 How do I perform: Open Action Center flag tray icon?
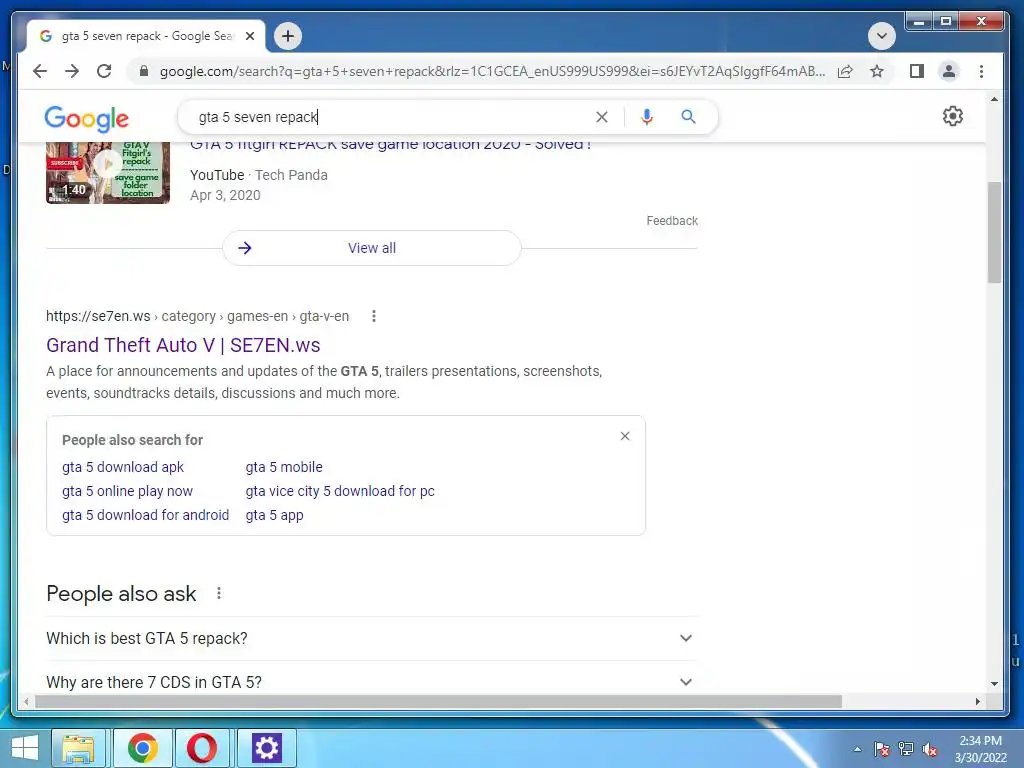coord(882,749)
